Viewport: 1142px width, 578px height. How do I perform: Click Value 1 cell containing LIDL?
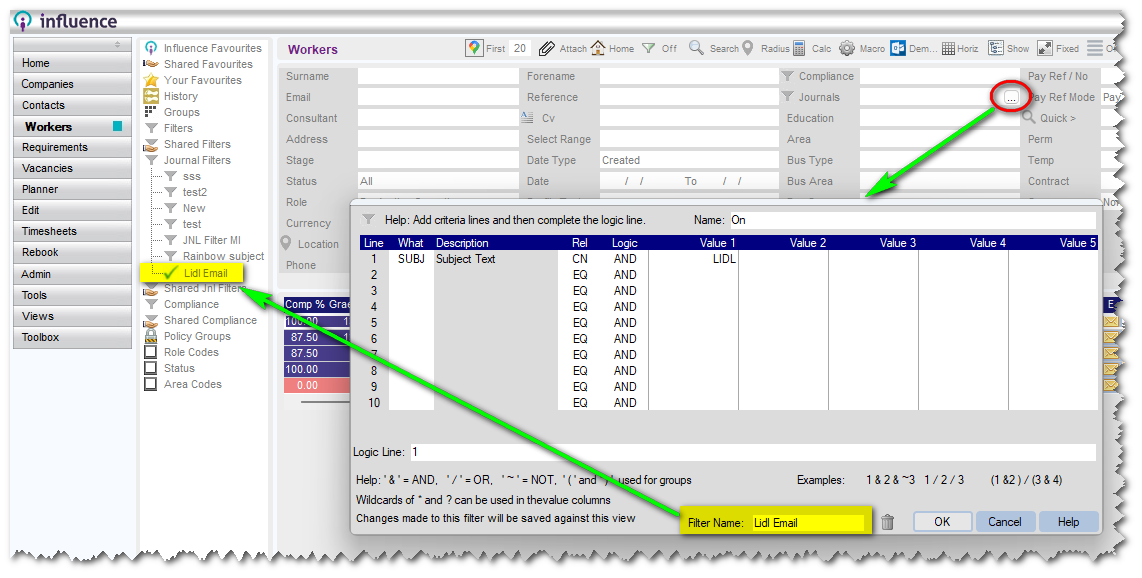click(693, 258)
